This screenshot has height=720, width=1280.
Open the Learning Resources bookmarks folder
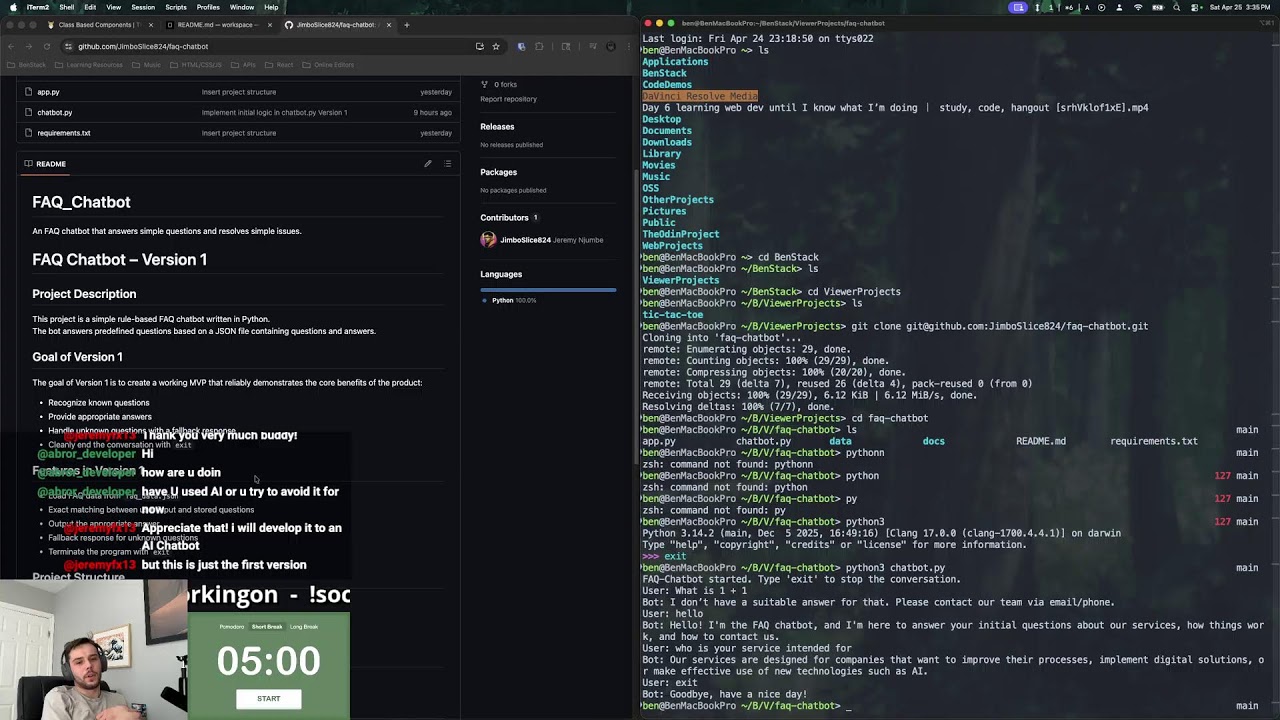click(89, 65)
